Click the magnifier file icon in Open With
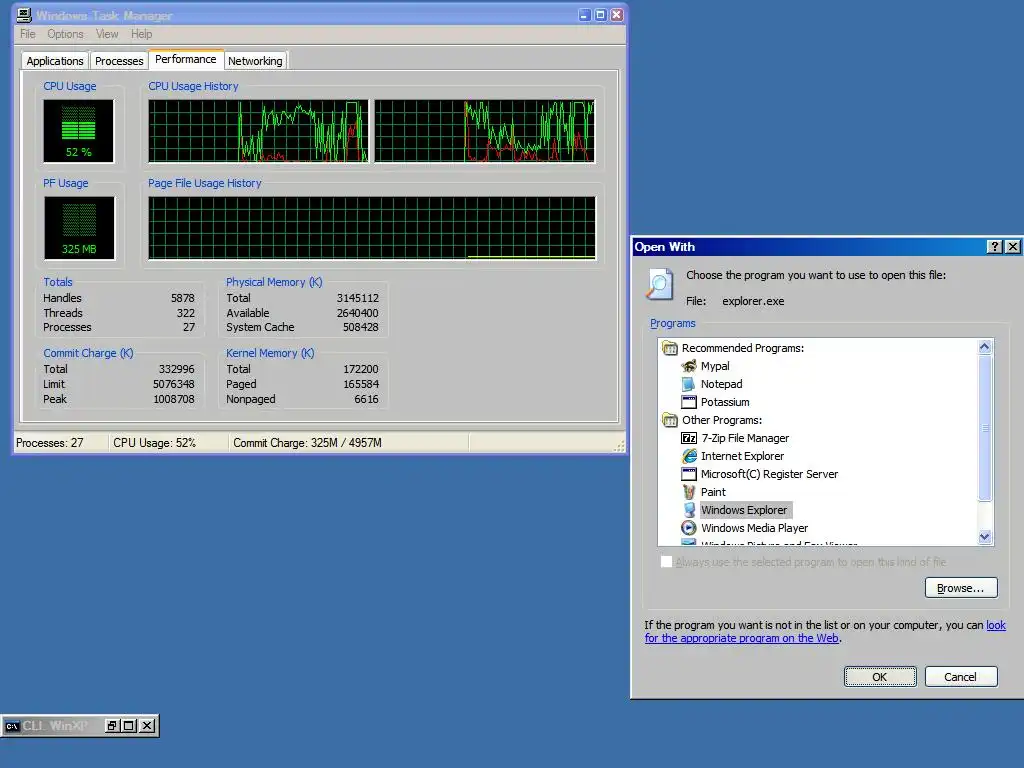 coord(660,285)
